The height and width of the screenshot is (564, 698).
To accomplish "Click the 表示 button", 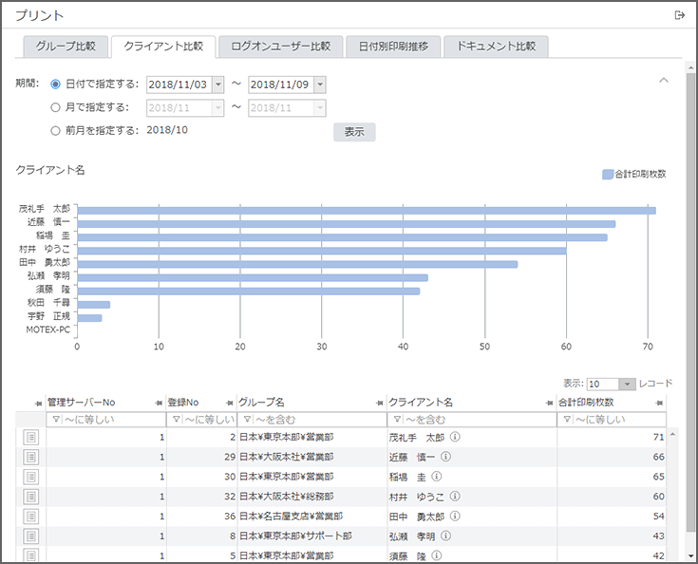I will 354,132.
